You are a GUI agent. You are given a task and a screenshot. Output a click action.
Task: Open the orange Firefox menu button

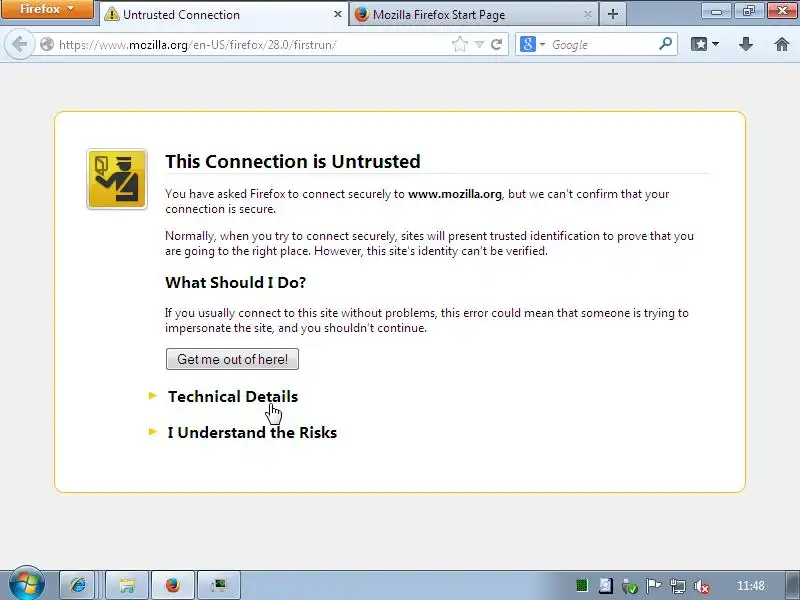[x=47, y=9]
